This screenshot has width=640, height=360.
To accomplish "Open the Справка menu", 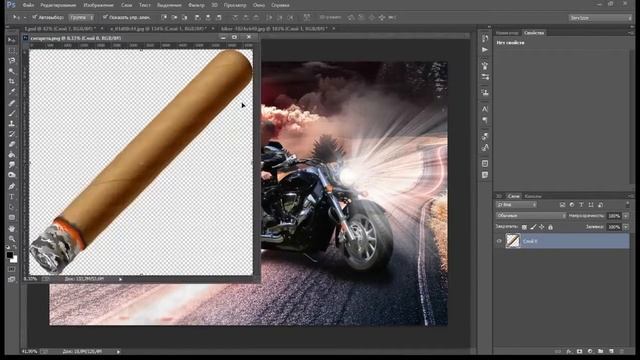I will pos(280,5).
